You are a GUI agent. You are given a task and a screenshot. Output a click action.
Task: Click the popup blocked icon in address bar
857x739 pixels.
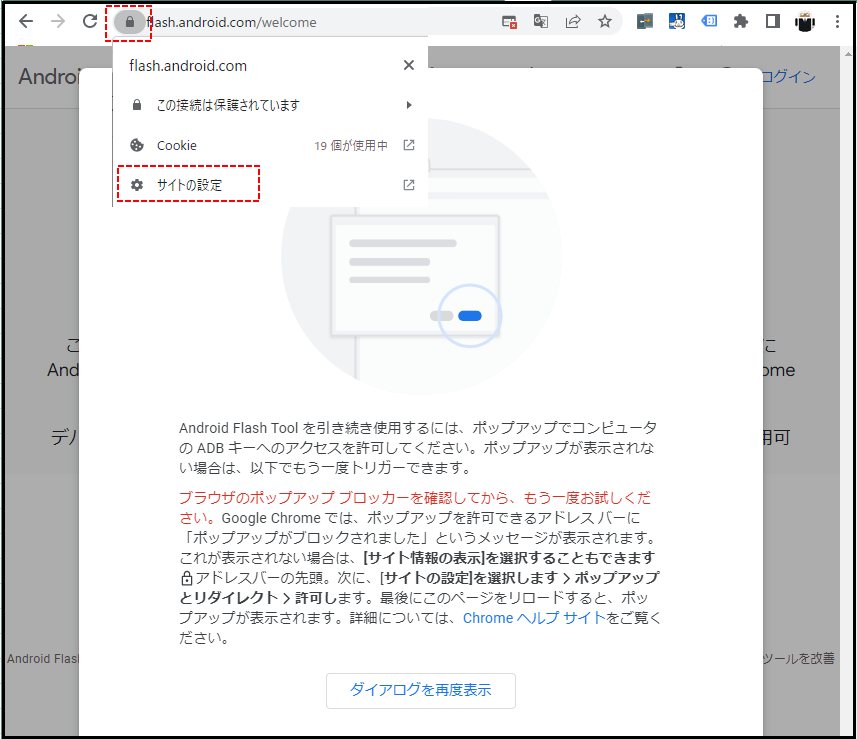pos(509,22)
